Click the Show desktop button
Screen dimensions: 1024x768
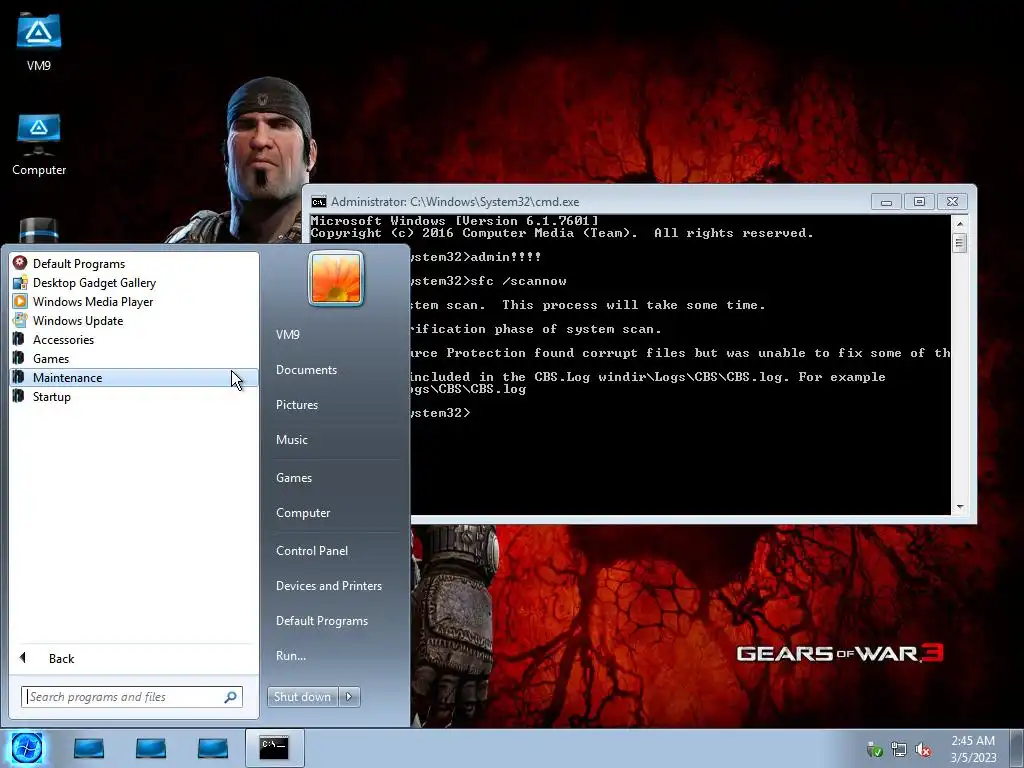point(1017,748)
